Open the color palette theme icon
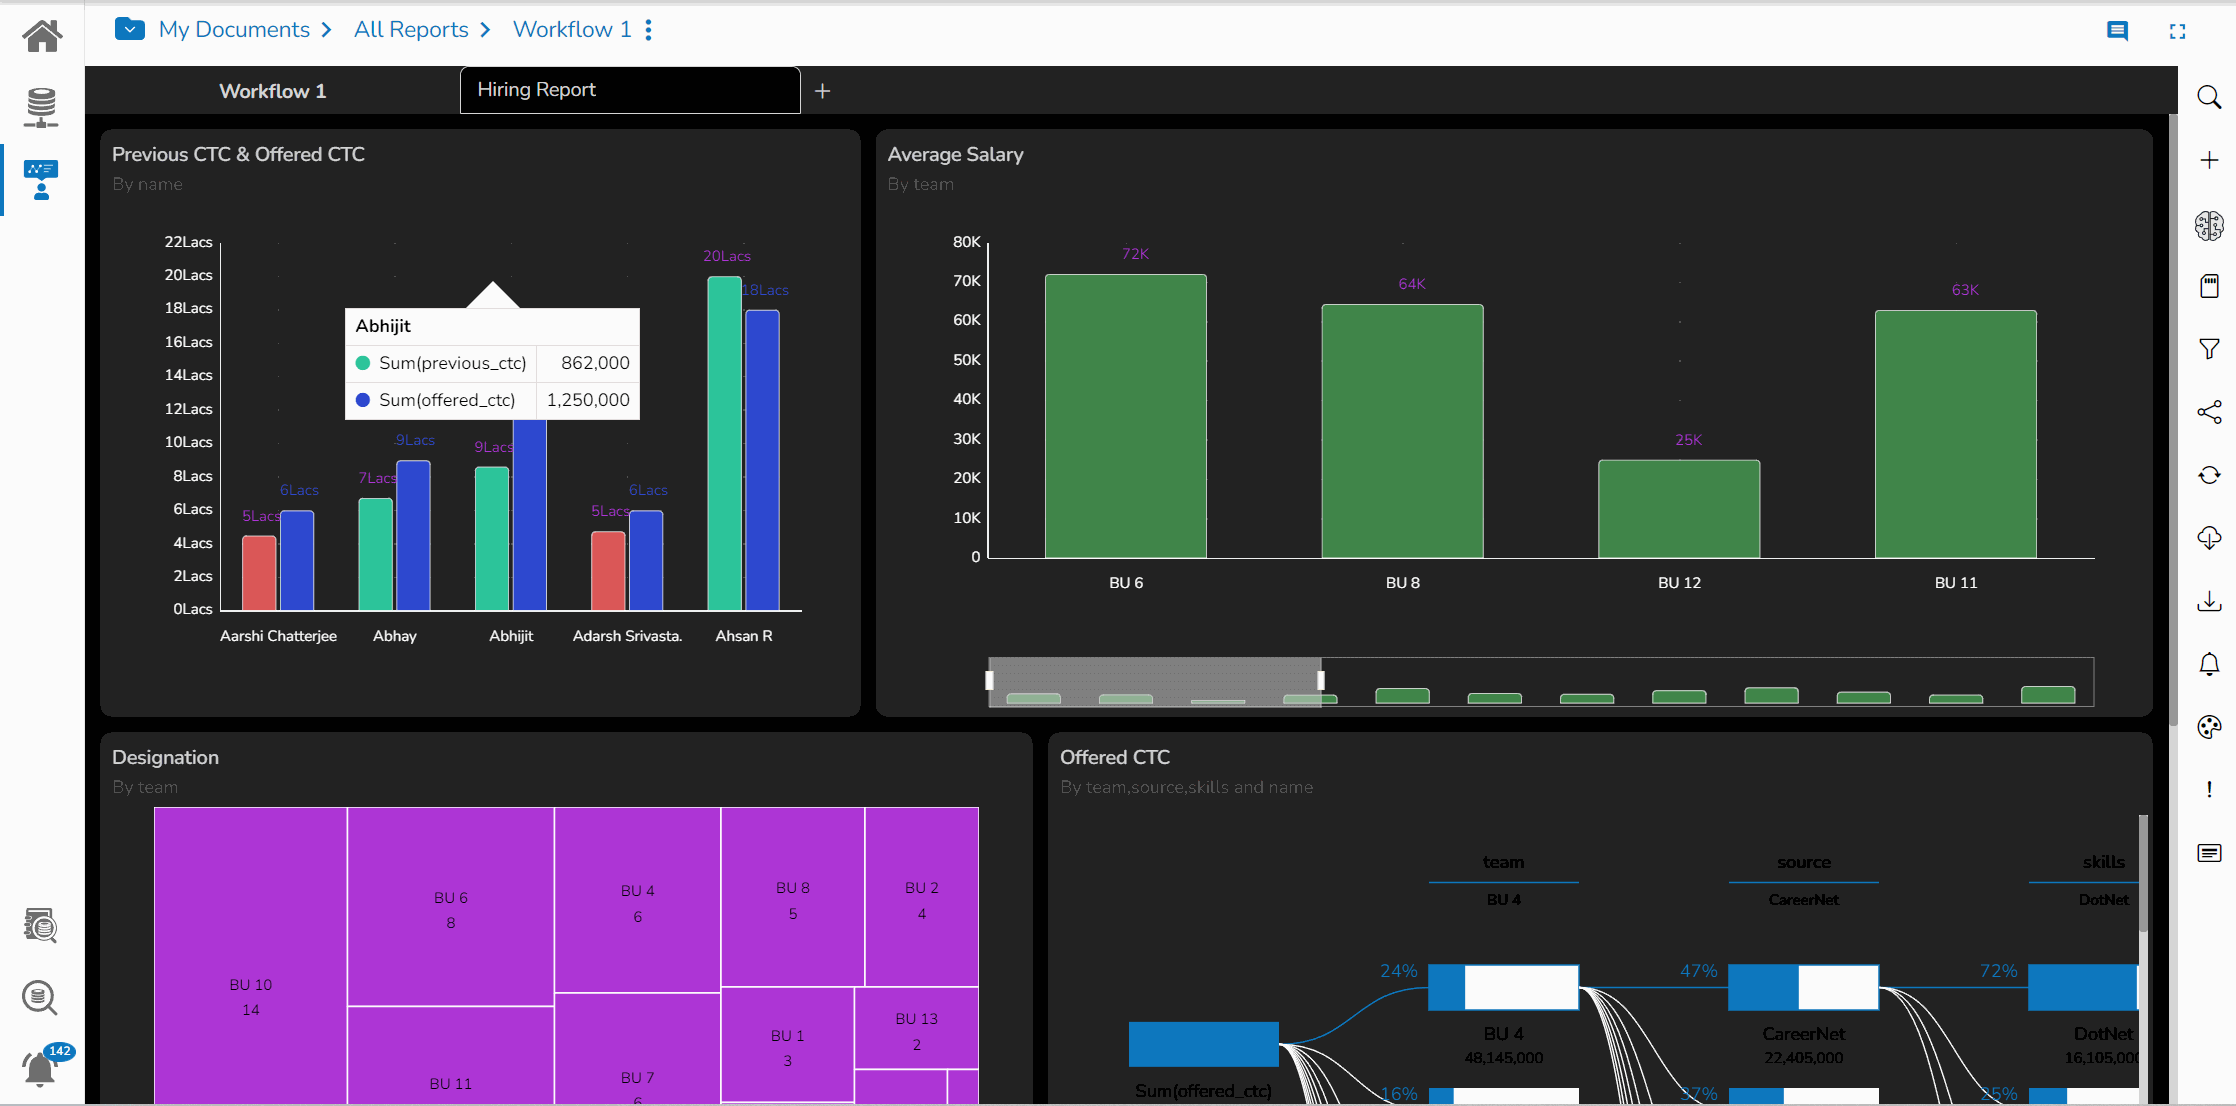 click(x=2209, y=727)
